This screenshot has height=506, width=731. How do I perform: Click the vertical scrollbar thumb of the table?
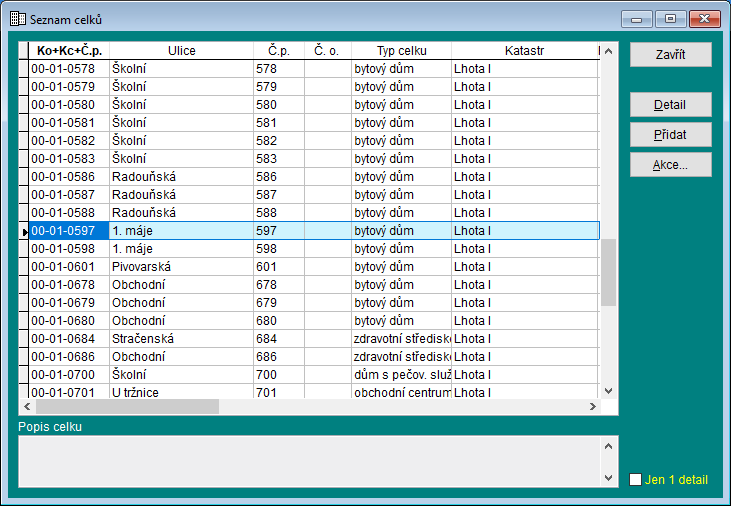[608, 272]
